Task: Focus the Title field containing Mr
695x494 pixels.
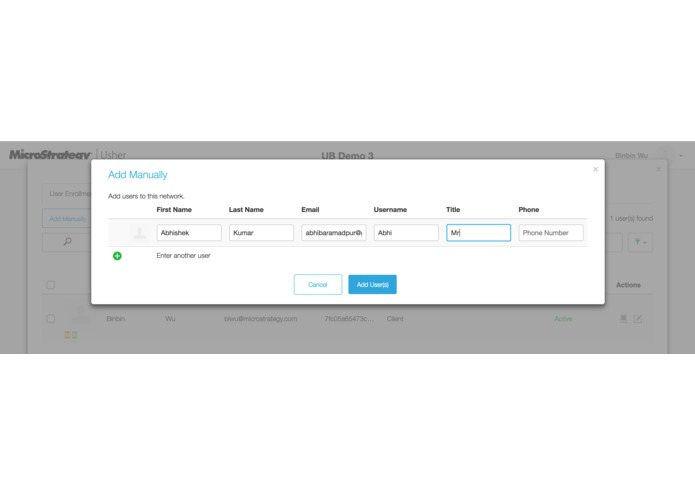Action: point(479,233)
